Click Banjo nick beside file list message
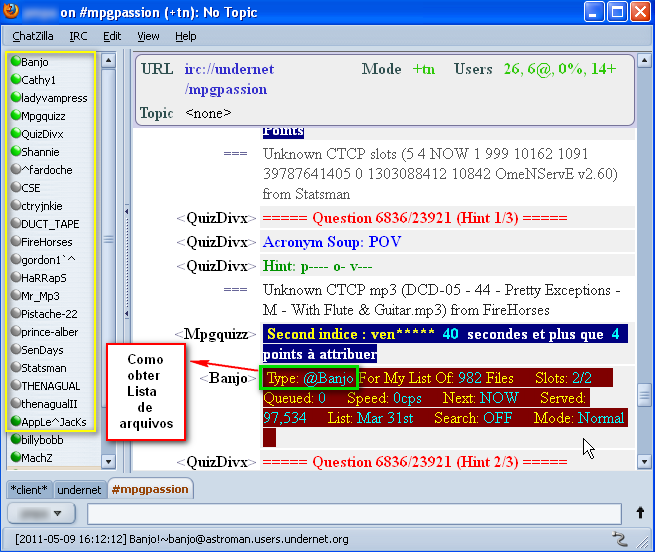Viewport: 655px width, 552px height. coord(228,378)
